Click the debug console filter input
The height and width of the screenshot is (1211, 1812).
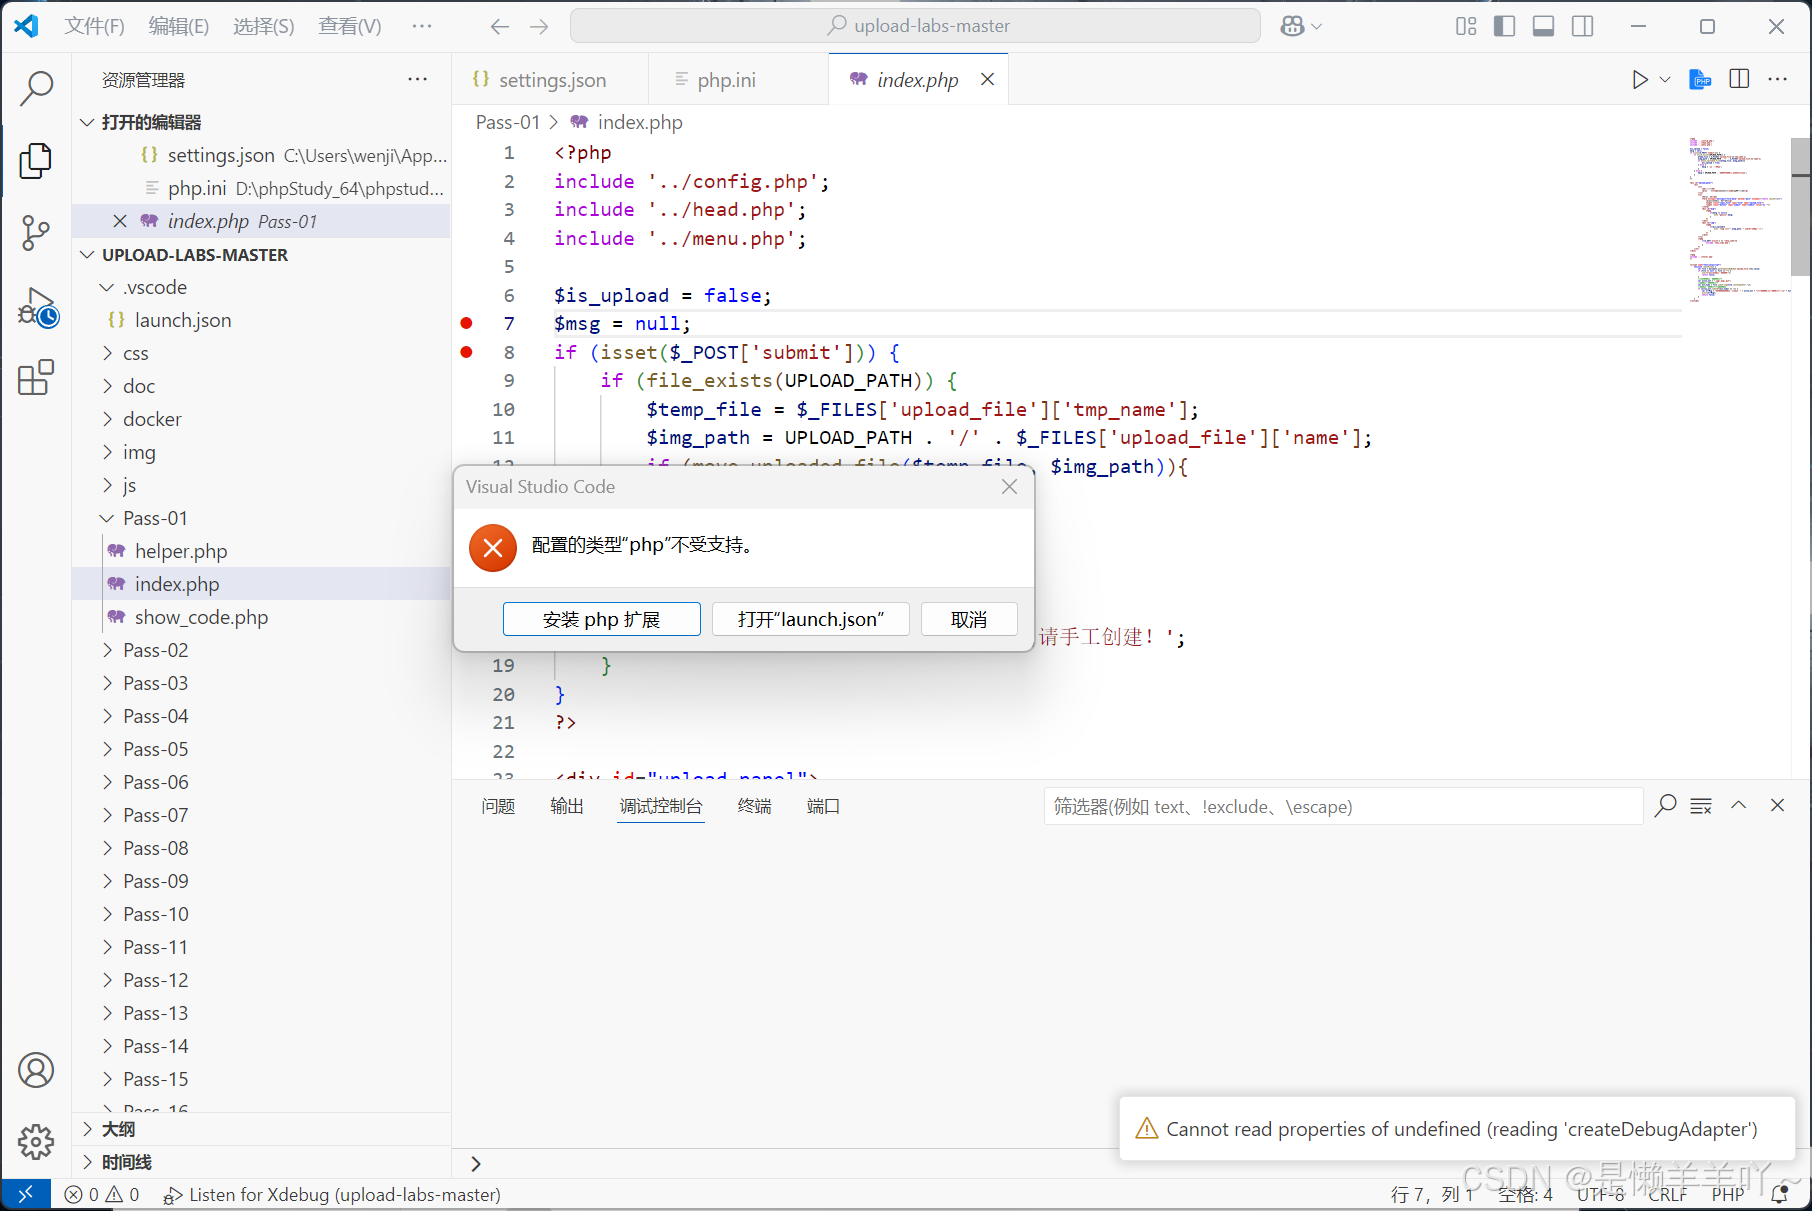pos(1343,806)
